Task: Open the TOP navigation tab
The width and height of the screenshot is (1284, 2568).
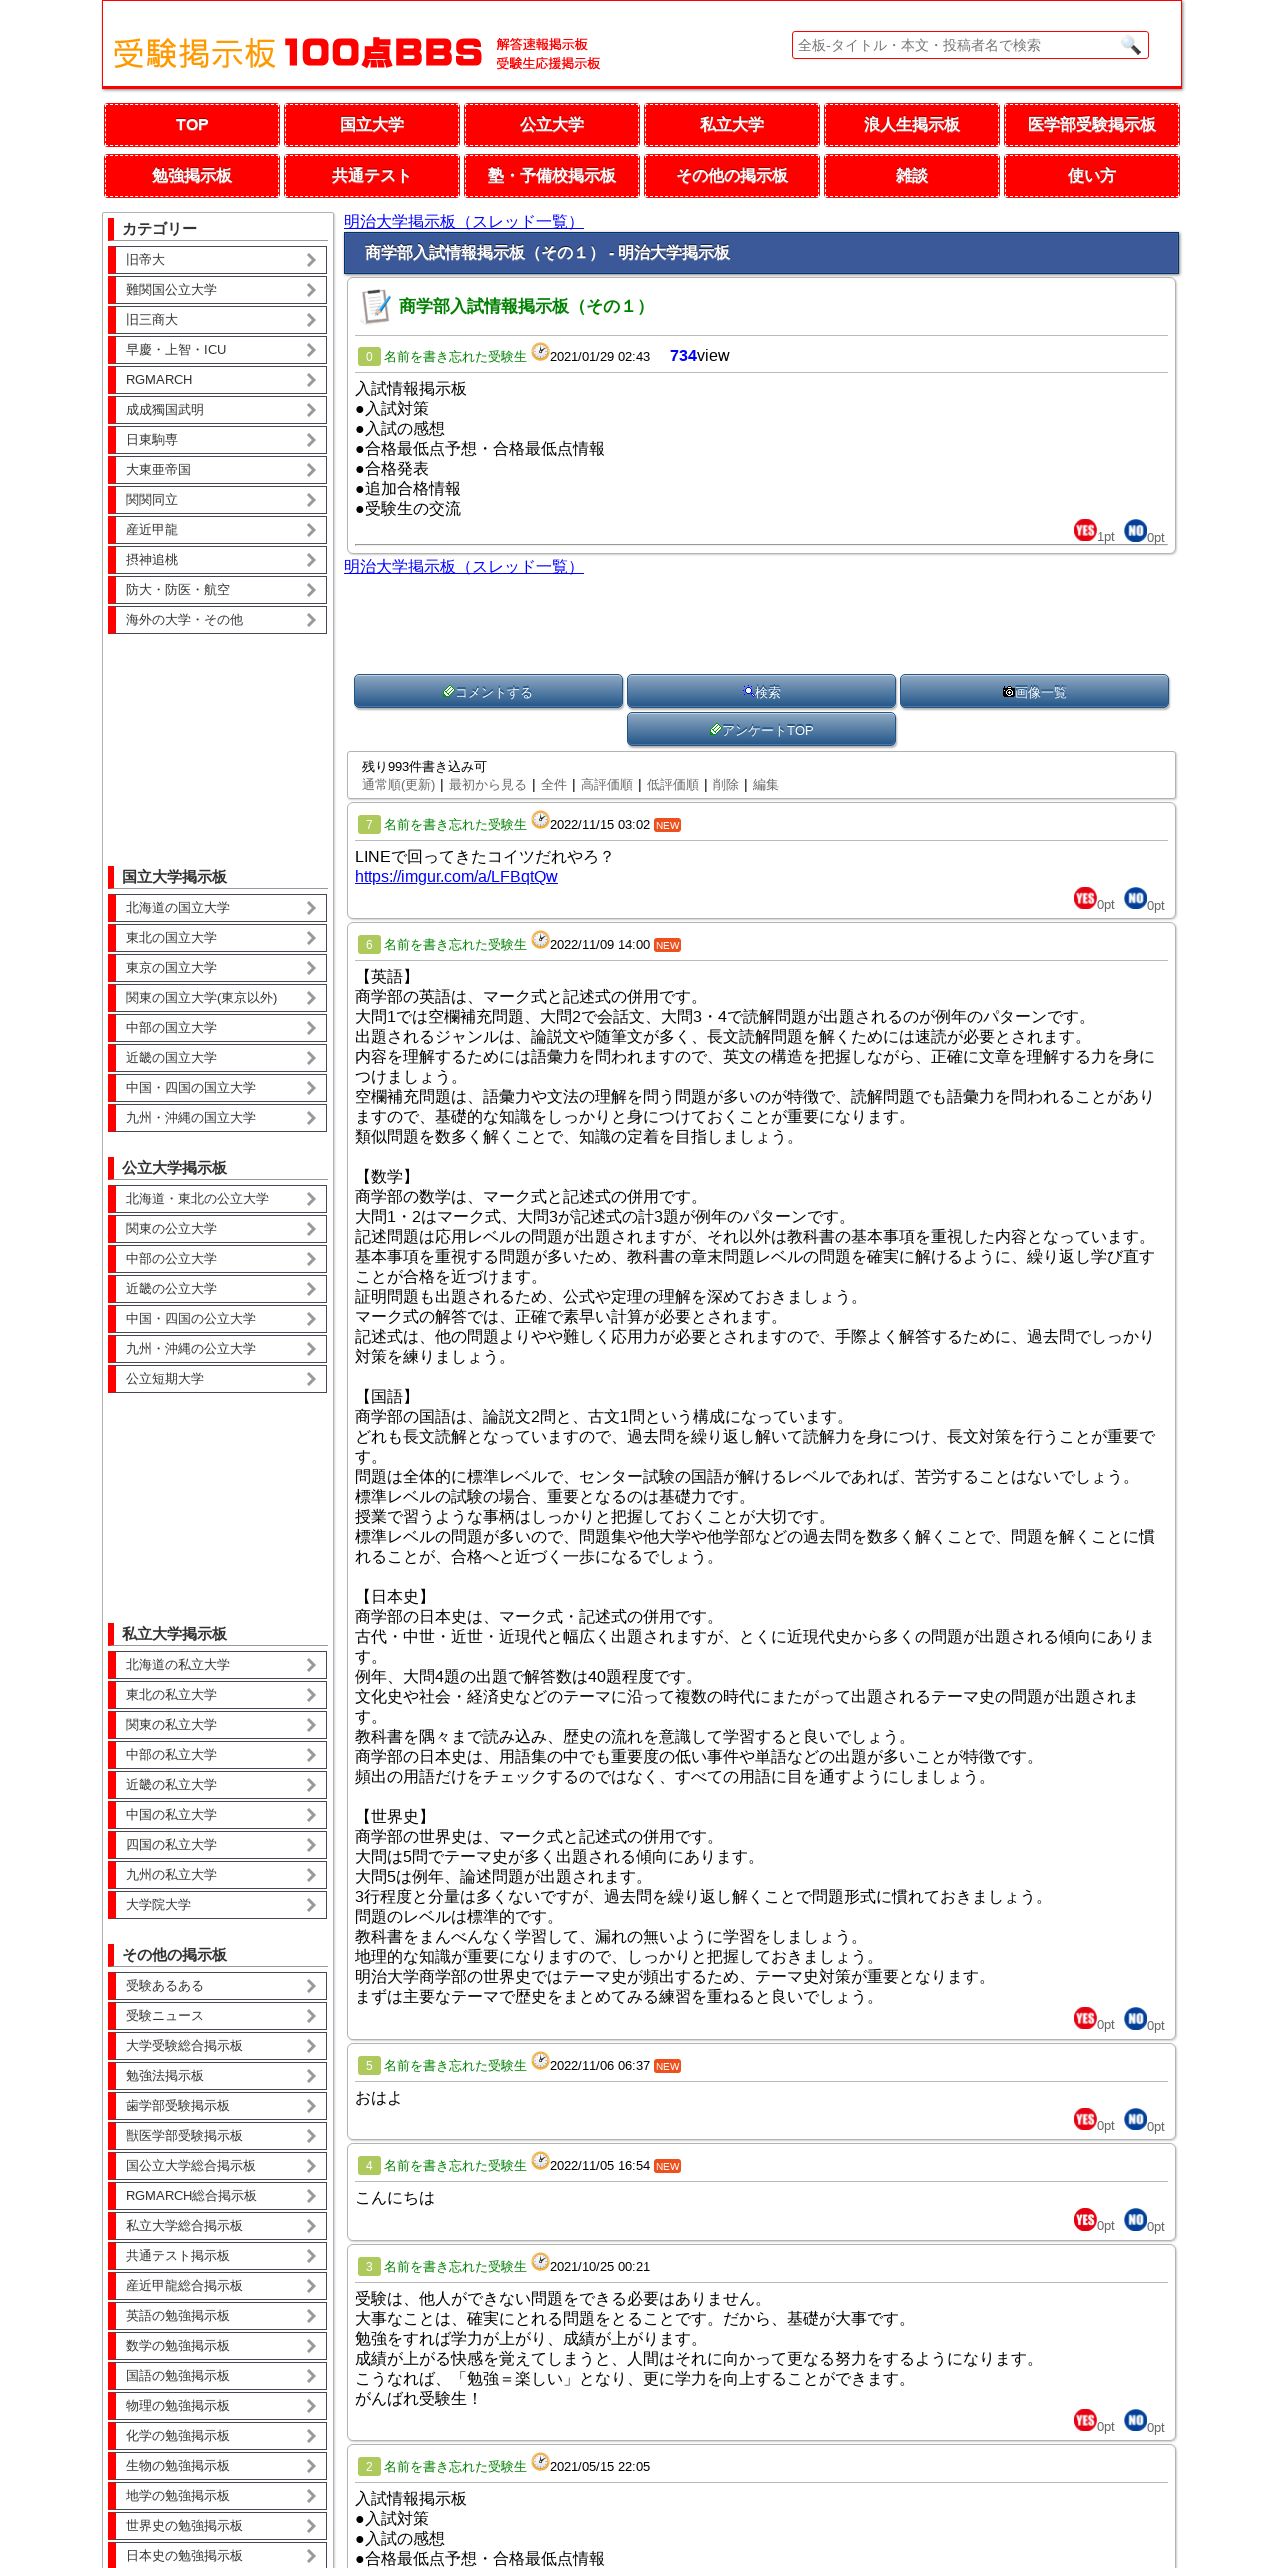Action: pyautogui.click(x=192, y=125)
